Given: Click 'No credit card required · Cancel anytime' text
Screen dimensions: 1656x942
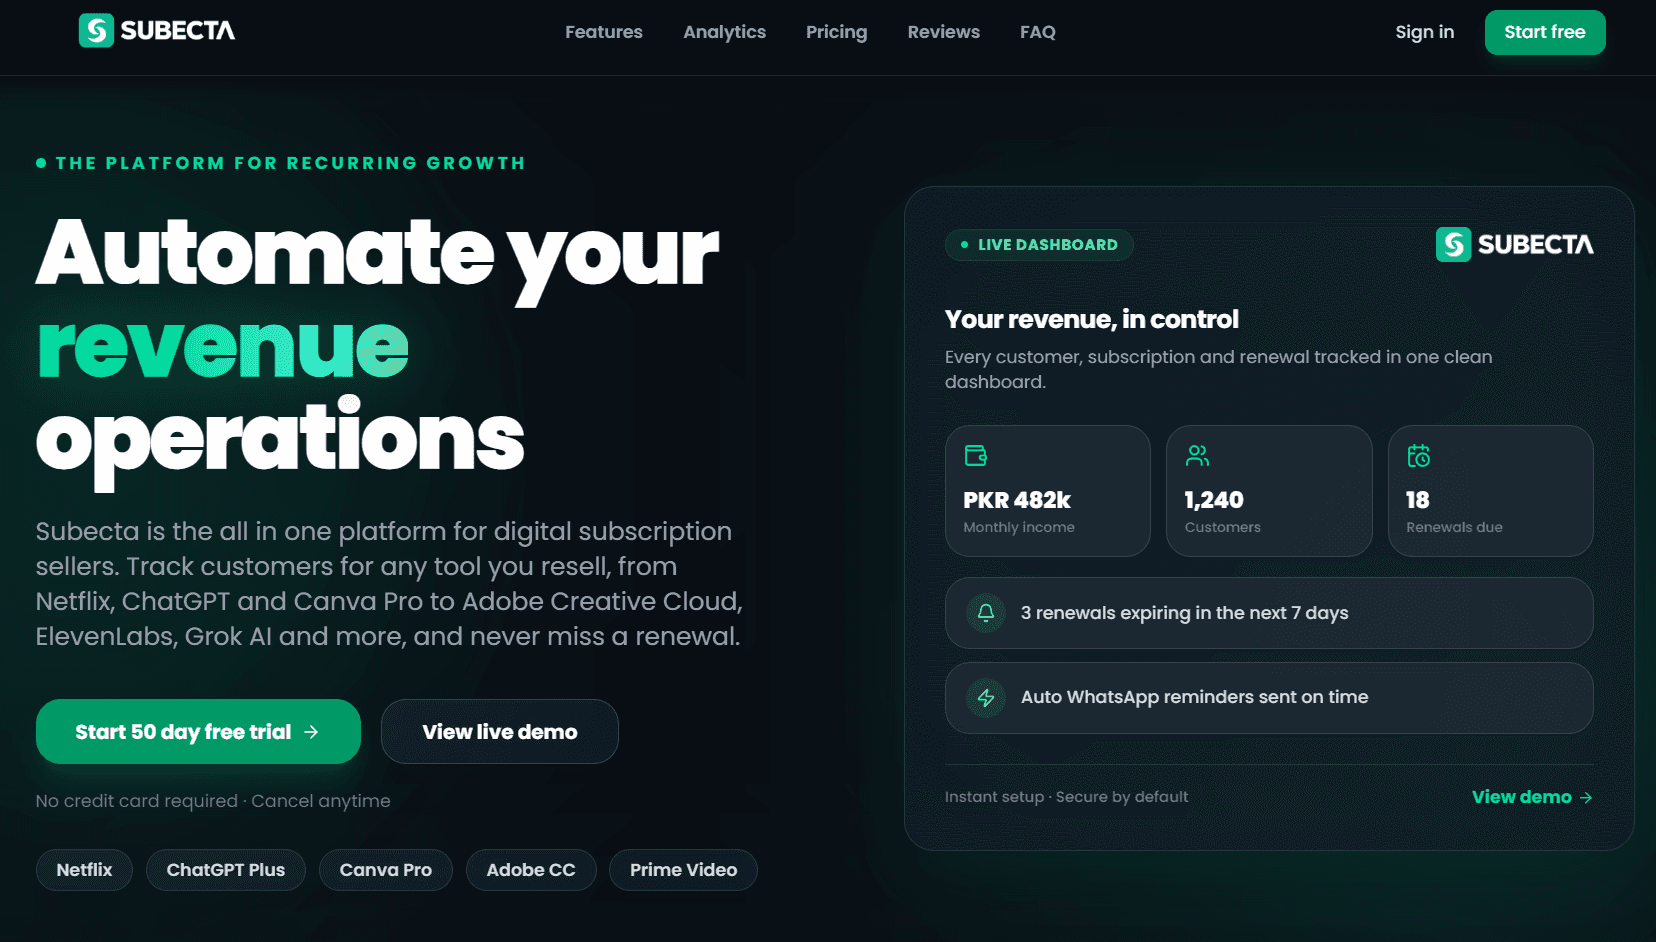Looking at the screenshot, I should 213,801.
